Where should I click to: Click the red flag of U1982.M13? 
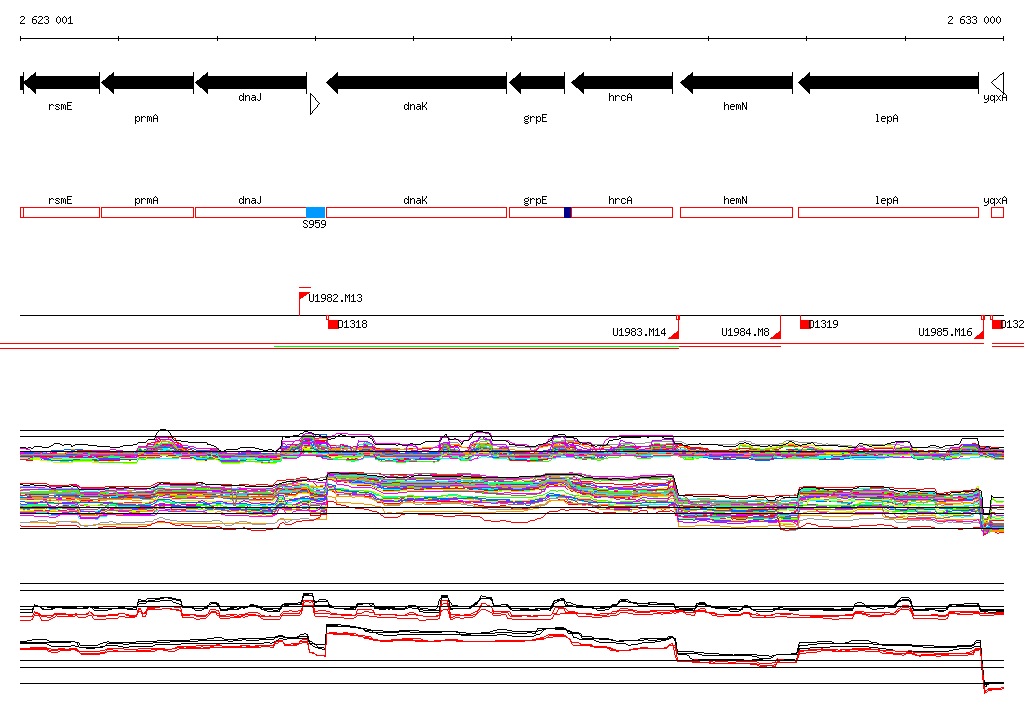pyautogui.click(x=303, y=297)
